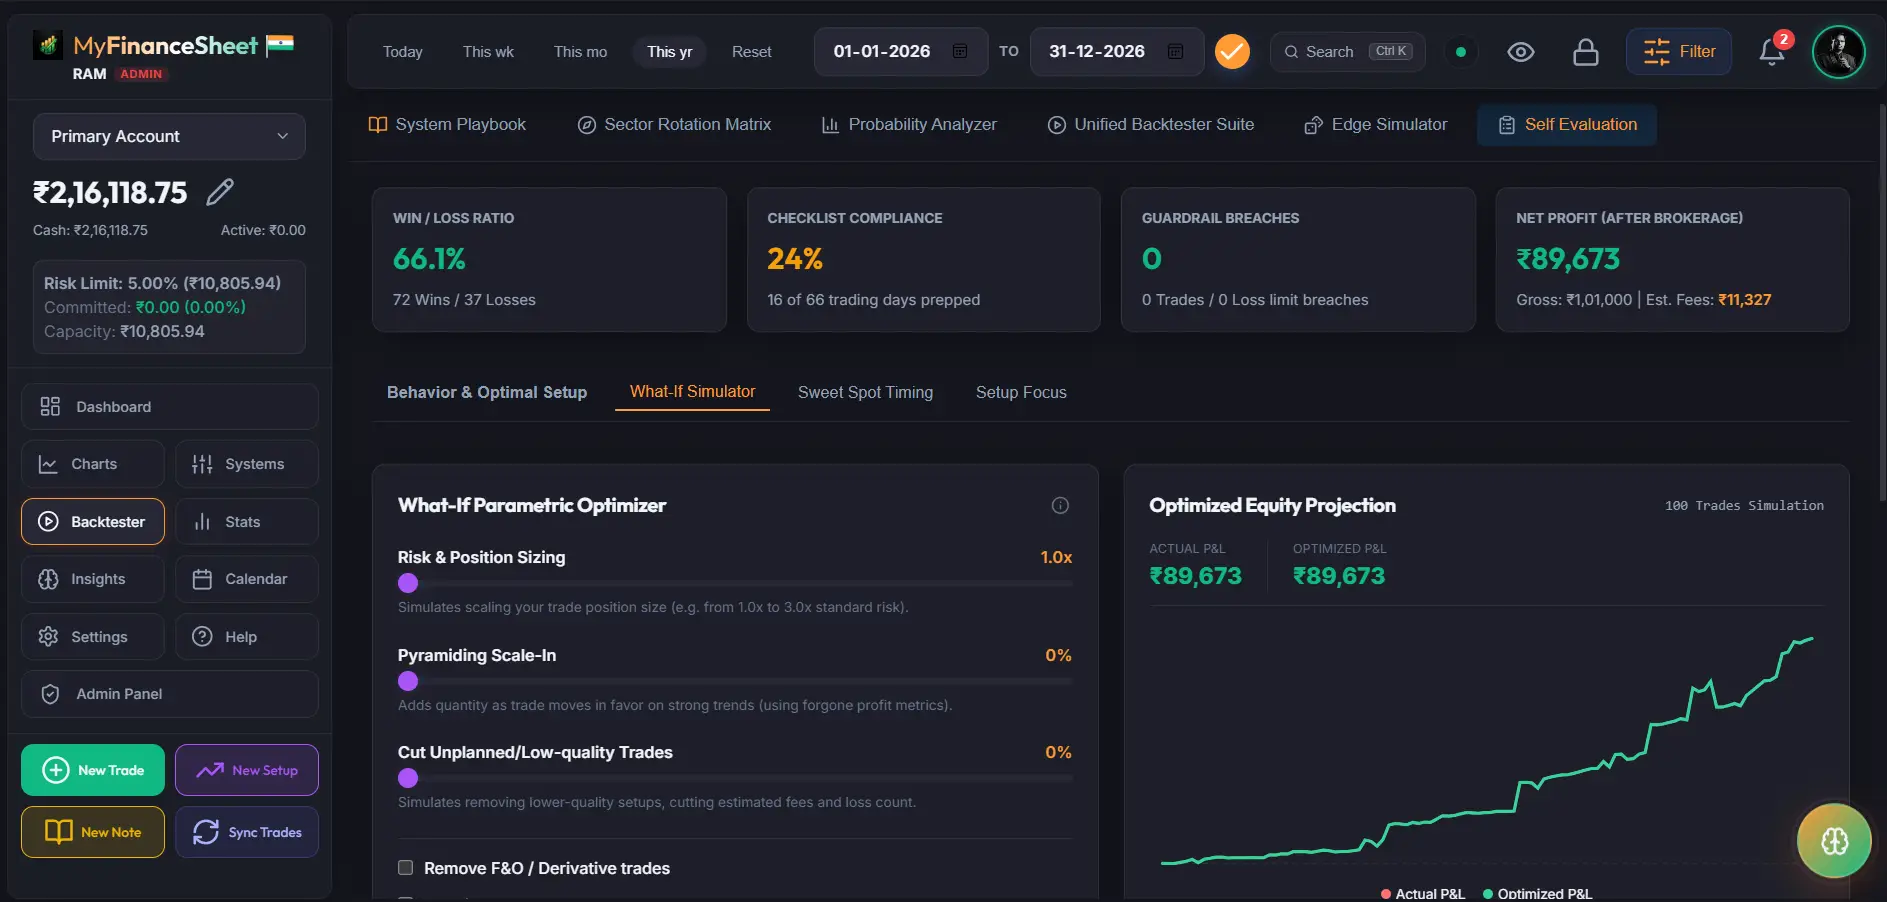Click the info icon in Parametric Optimizer
The width and height of the screenshot is (1887, 902).
click(x=1060, y=506)
